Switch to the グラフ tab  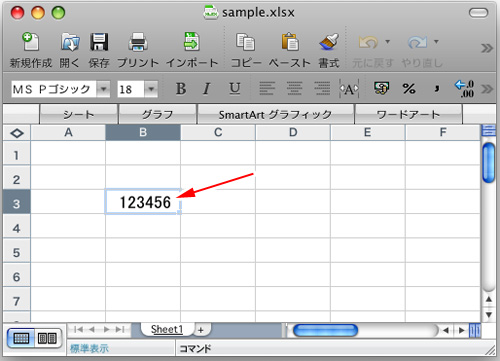pyautogui.click(x=157, y=115)
